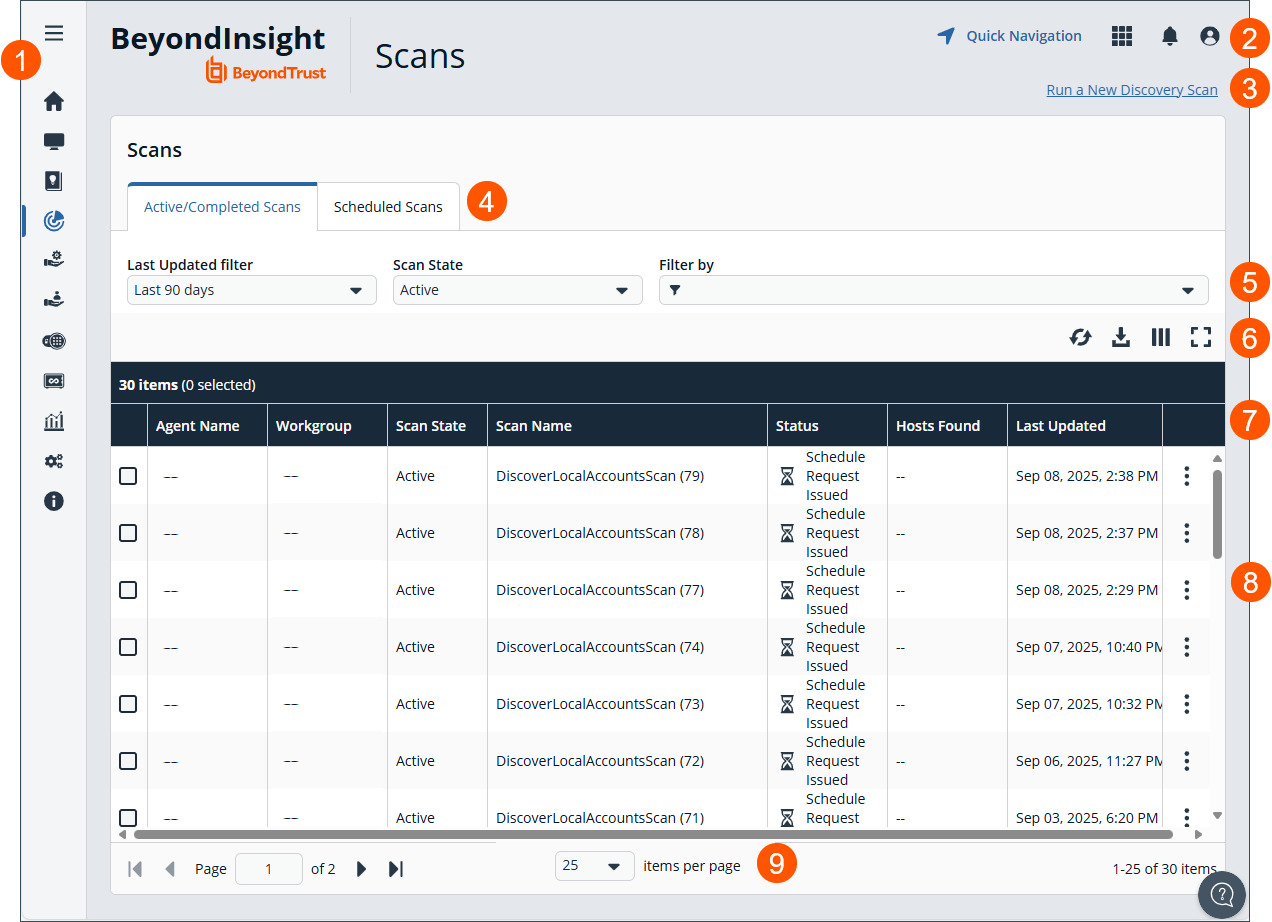
Task: Switch to Active/Completed Scans tab
Action: tap(222, 207)
